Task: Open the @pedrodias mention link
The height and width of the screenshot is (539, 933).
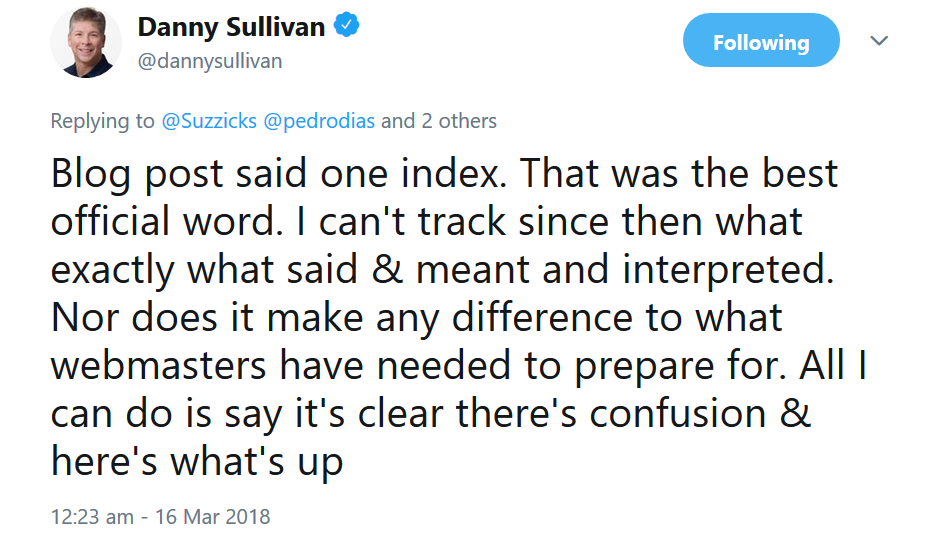Action: click(x=319, y=121)
